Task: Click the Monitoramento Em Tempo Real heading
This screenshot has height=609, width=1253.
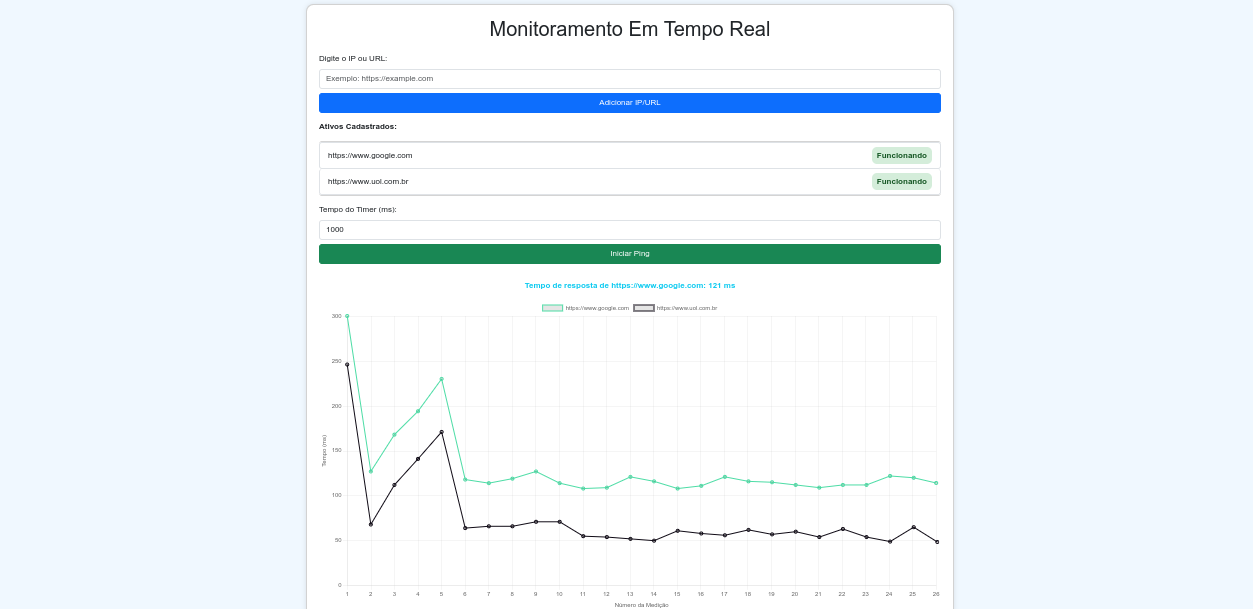Action: (x=629, y=29)
